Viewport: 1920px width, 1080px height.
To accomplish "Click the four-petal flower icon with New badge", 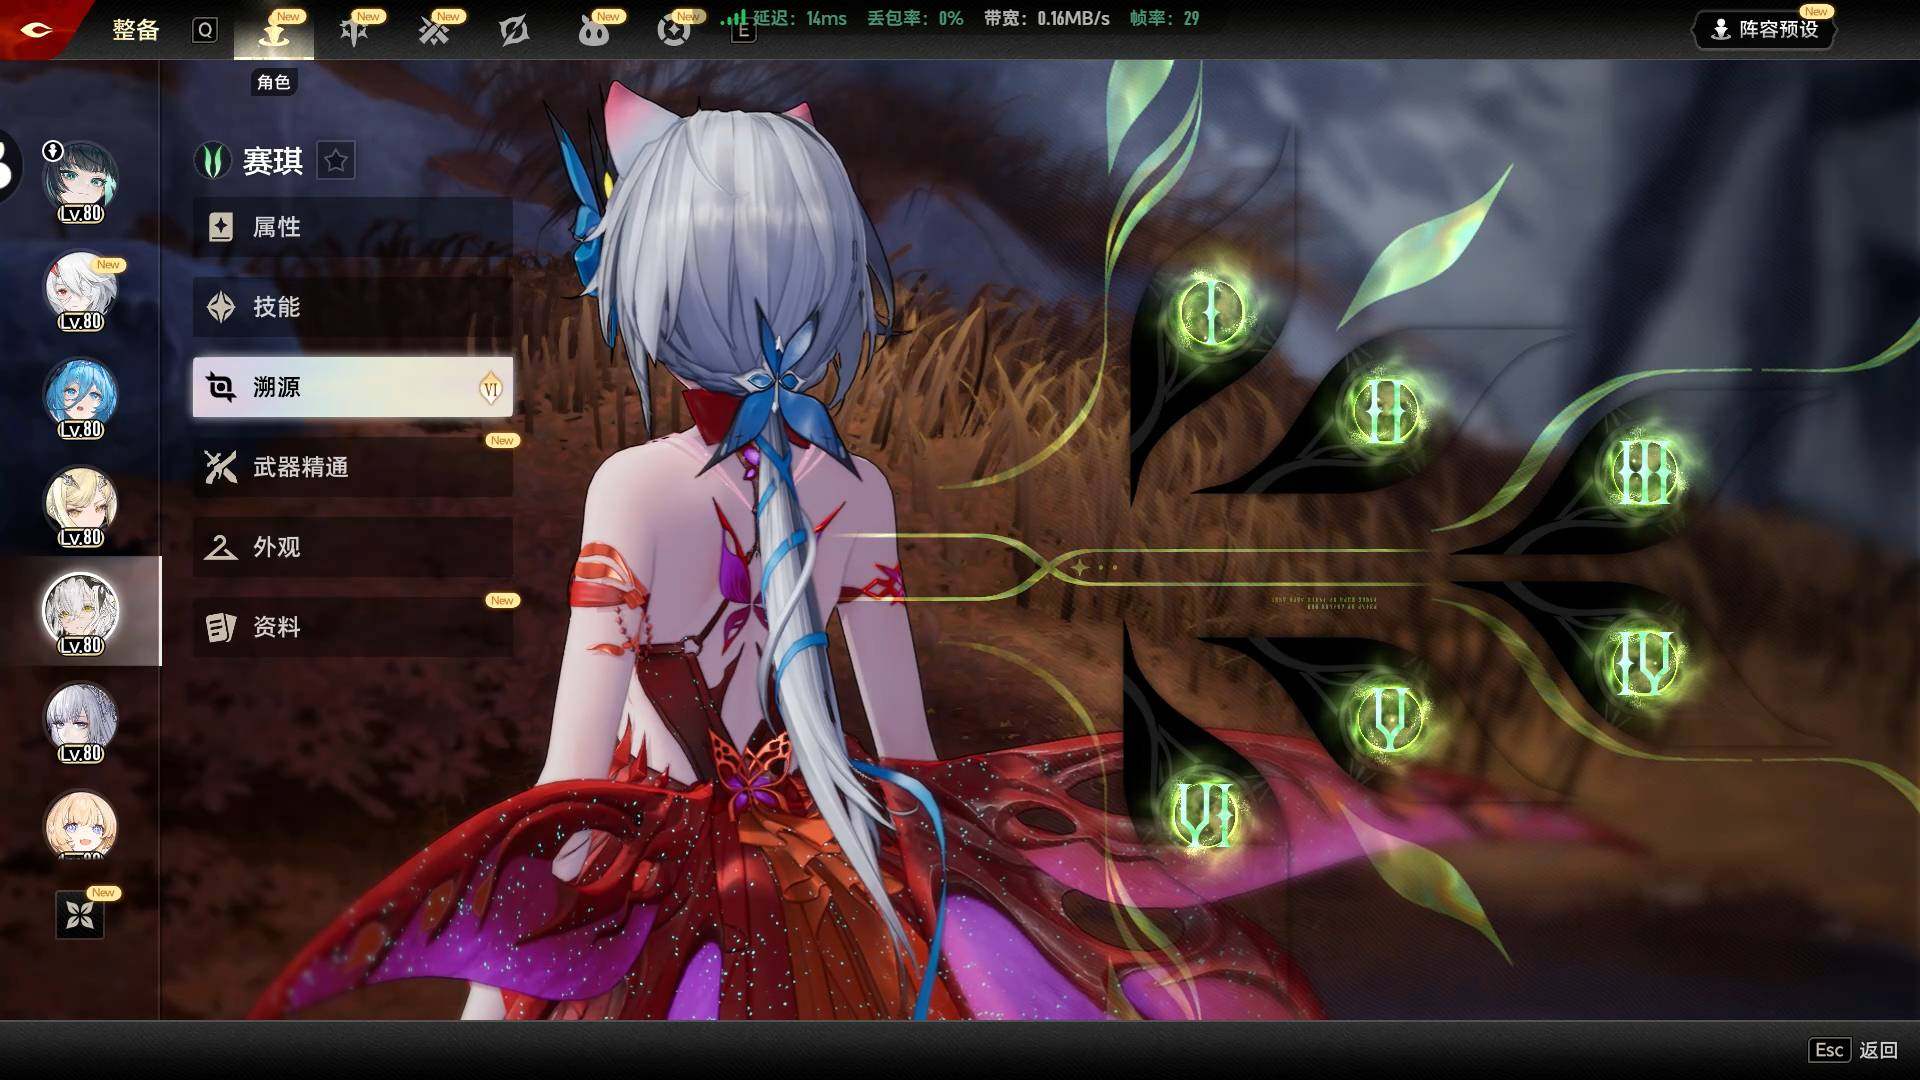I will pos(80,914).
